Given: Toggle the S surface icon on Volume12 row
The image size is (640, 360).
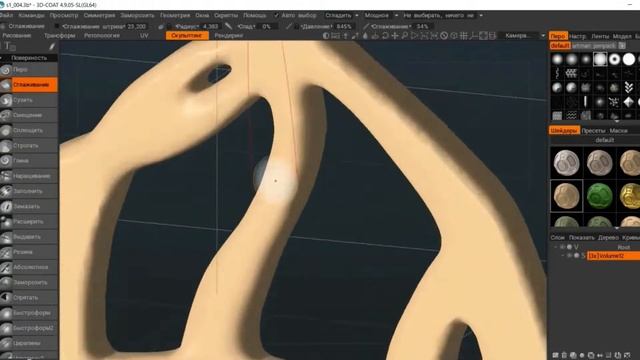Looking at the screenshot, I should tap(583, 256).
